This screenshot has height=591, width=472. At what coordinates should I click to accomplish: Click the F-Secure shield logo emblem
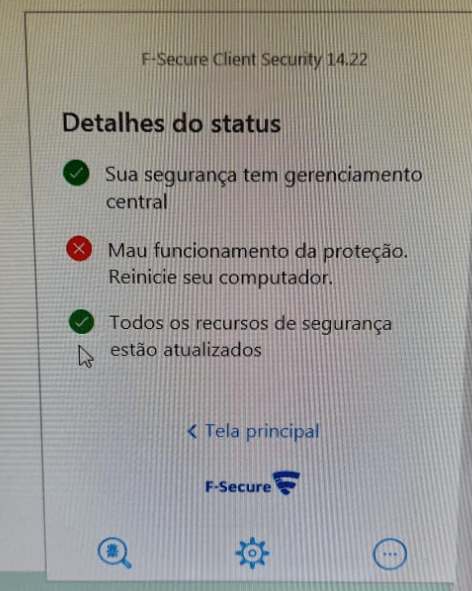(287, 482)
